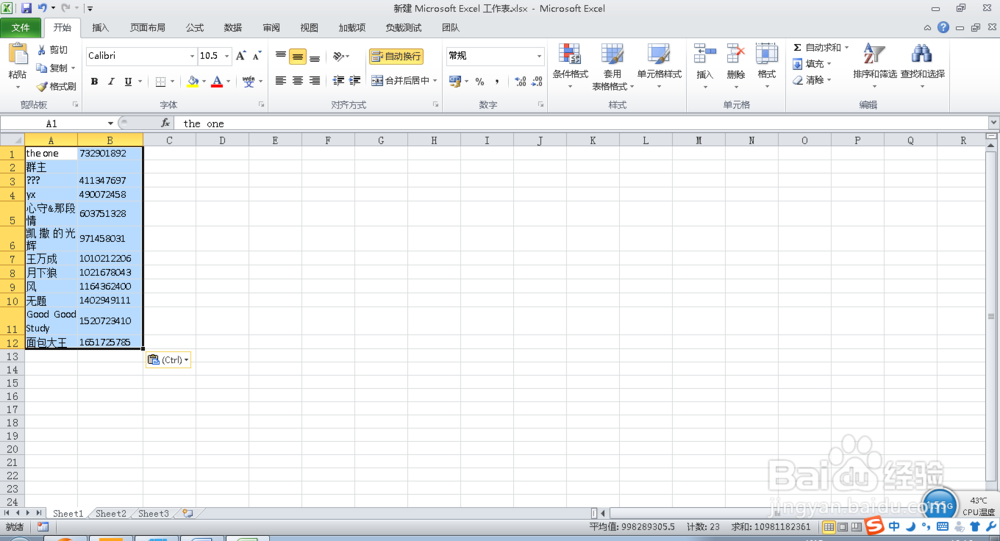
Task: Click the Clear button in editing group
Action: click(x=812, y=80)
